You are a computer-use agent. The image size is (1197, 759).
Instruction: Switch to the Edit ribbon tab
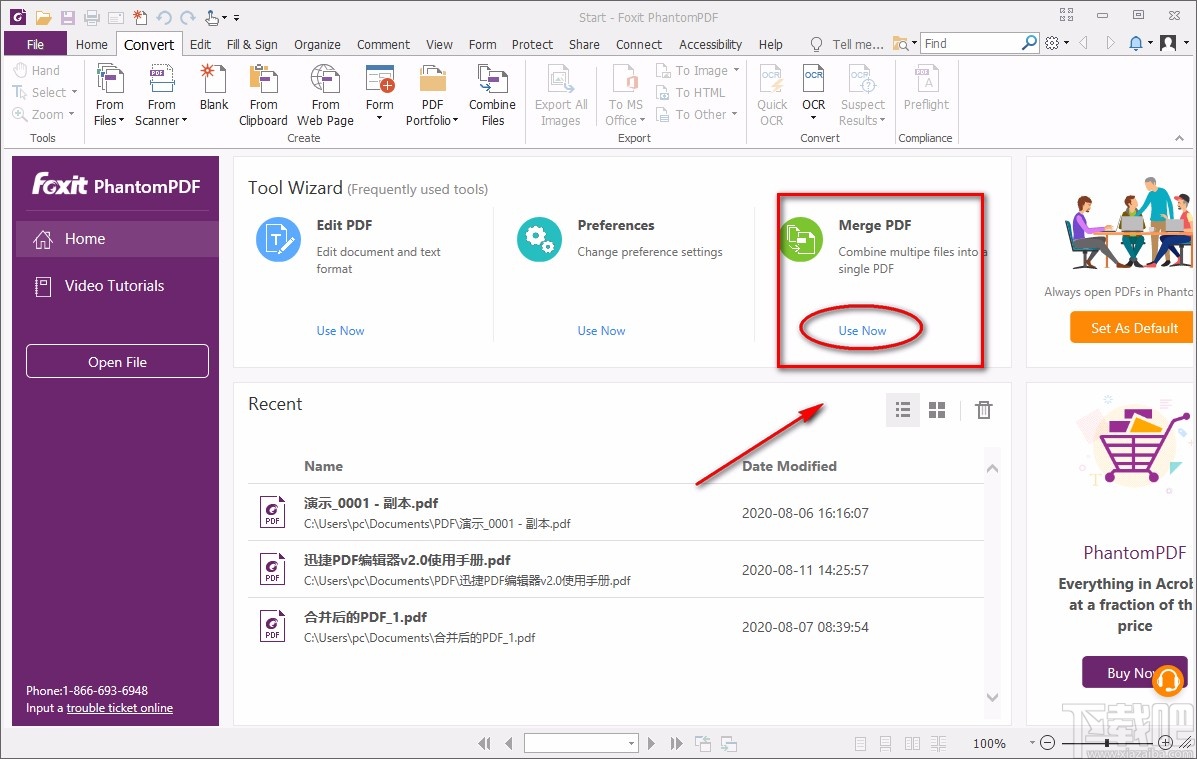click(200, 44)
